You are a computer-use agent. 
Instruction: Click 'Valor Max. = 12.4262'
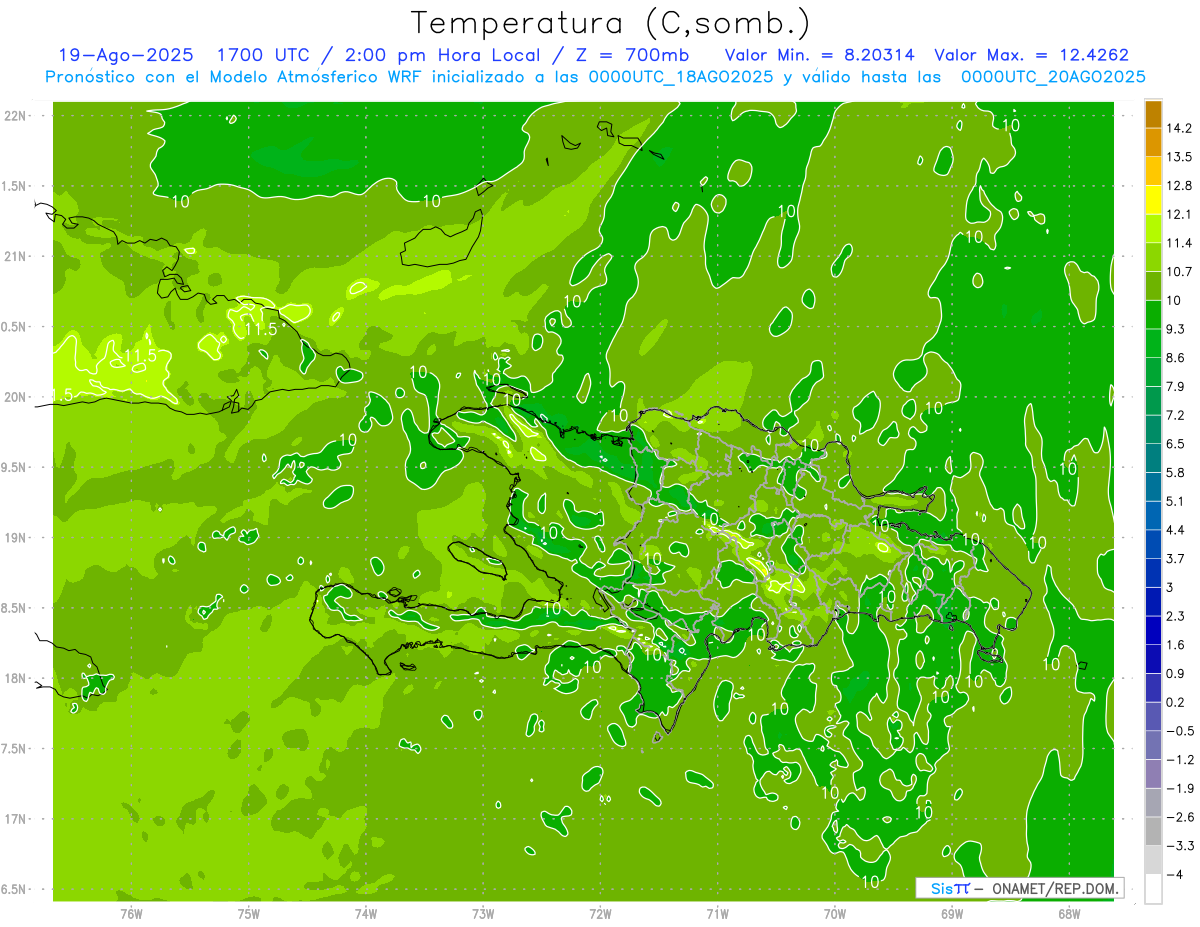click(1031, 55)
